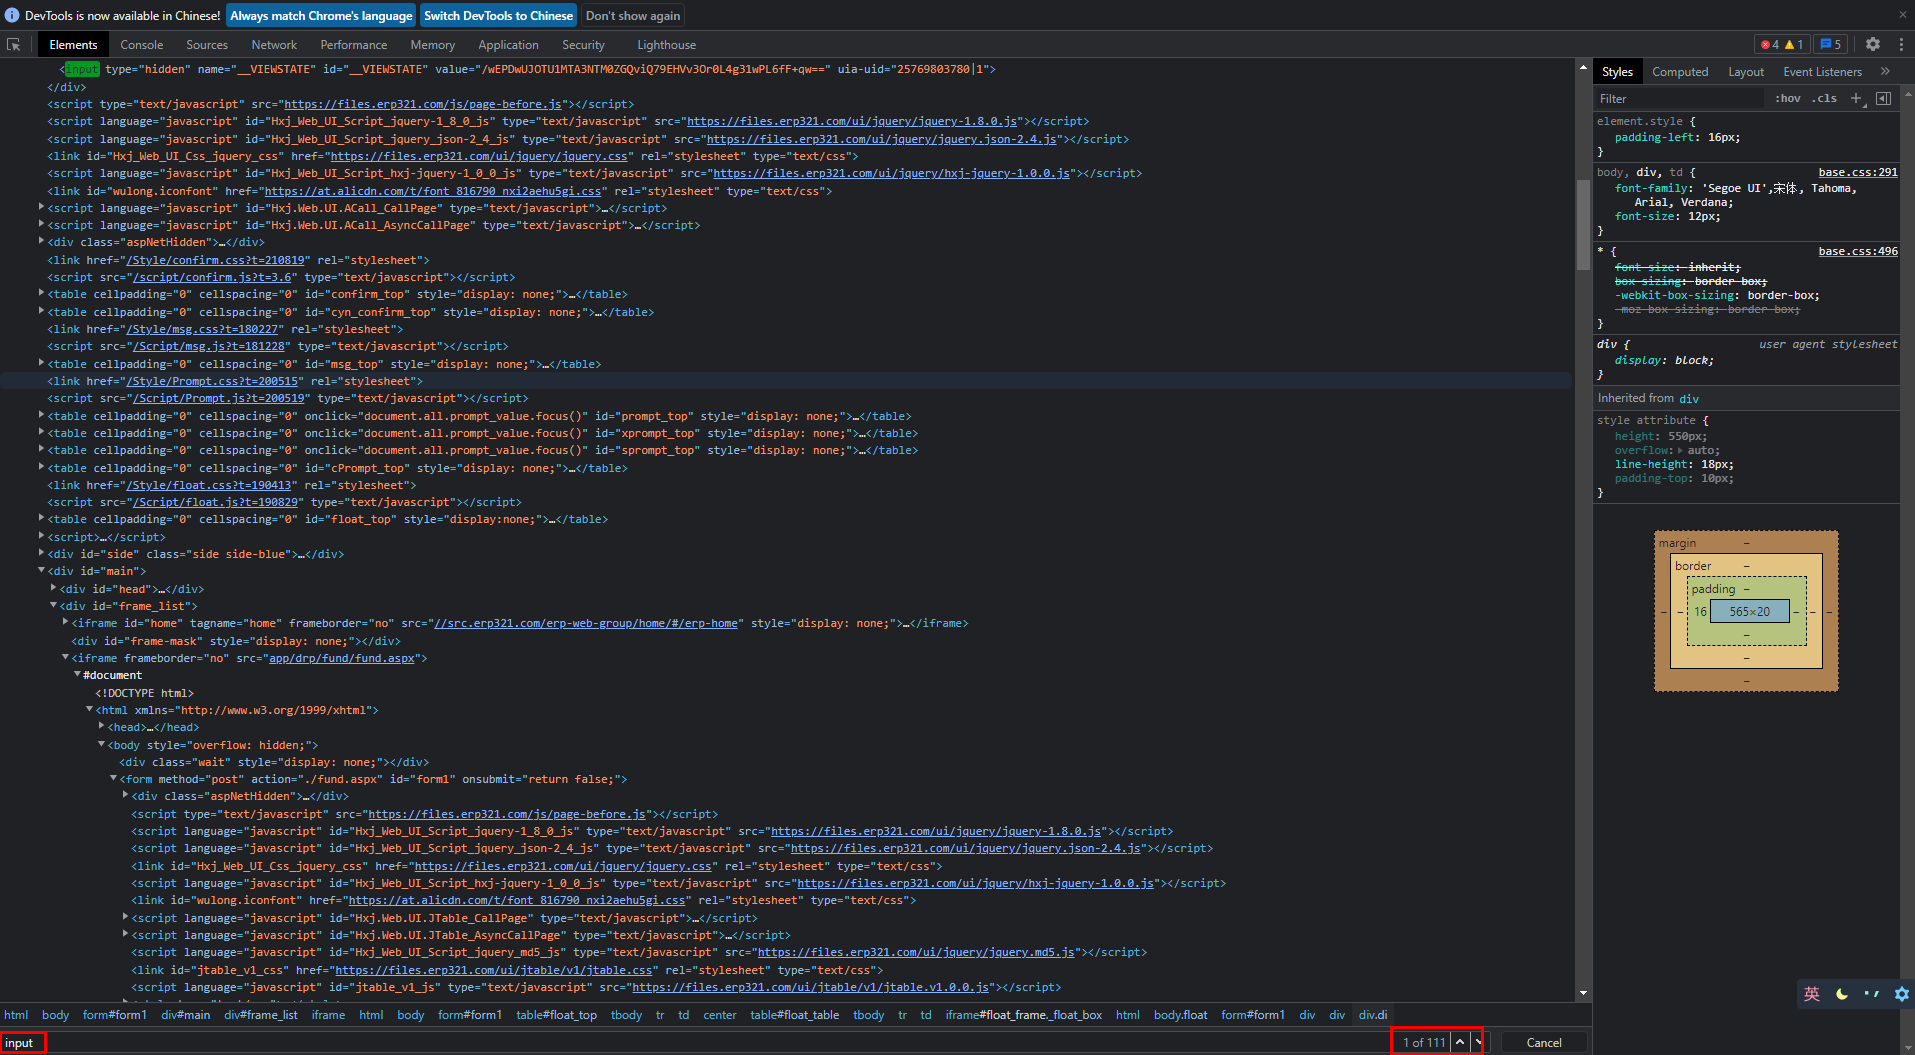Screen dimensions: 1915x1055
Task: Click the scroll-down arrow of Elements panel
Action: [1583, 993]
